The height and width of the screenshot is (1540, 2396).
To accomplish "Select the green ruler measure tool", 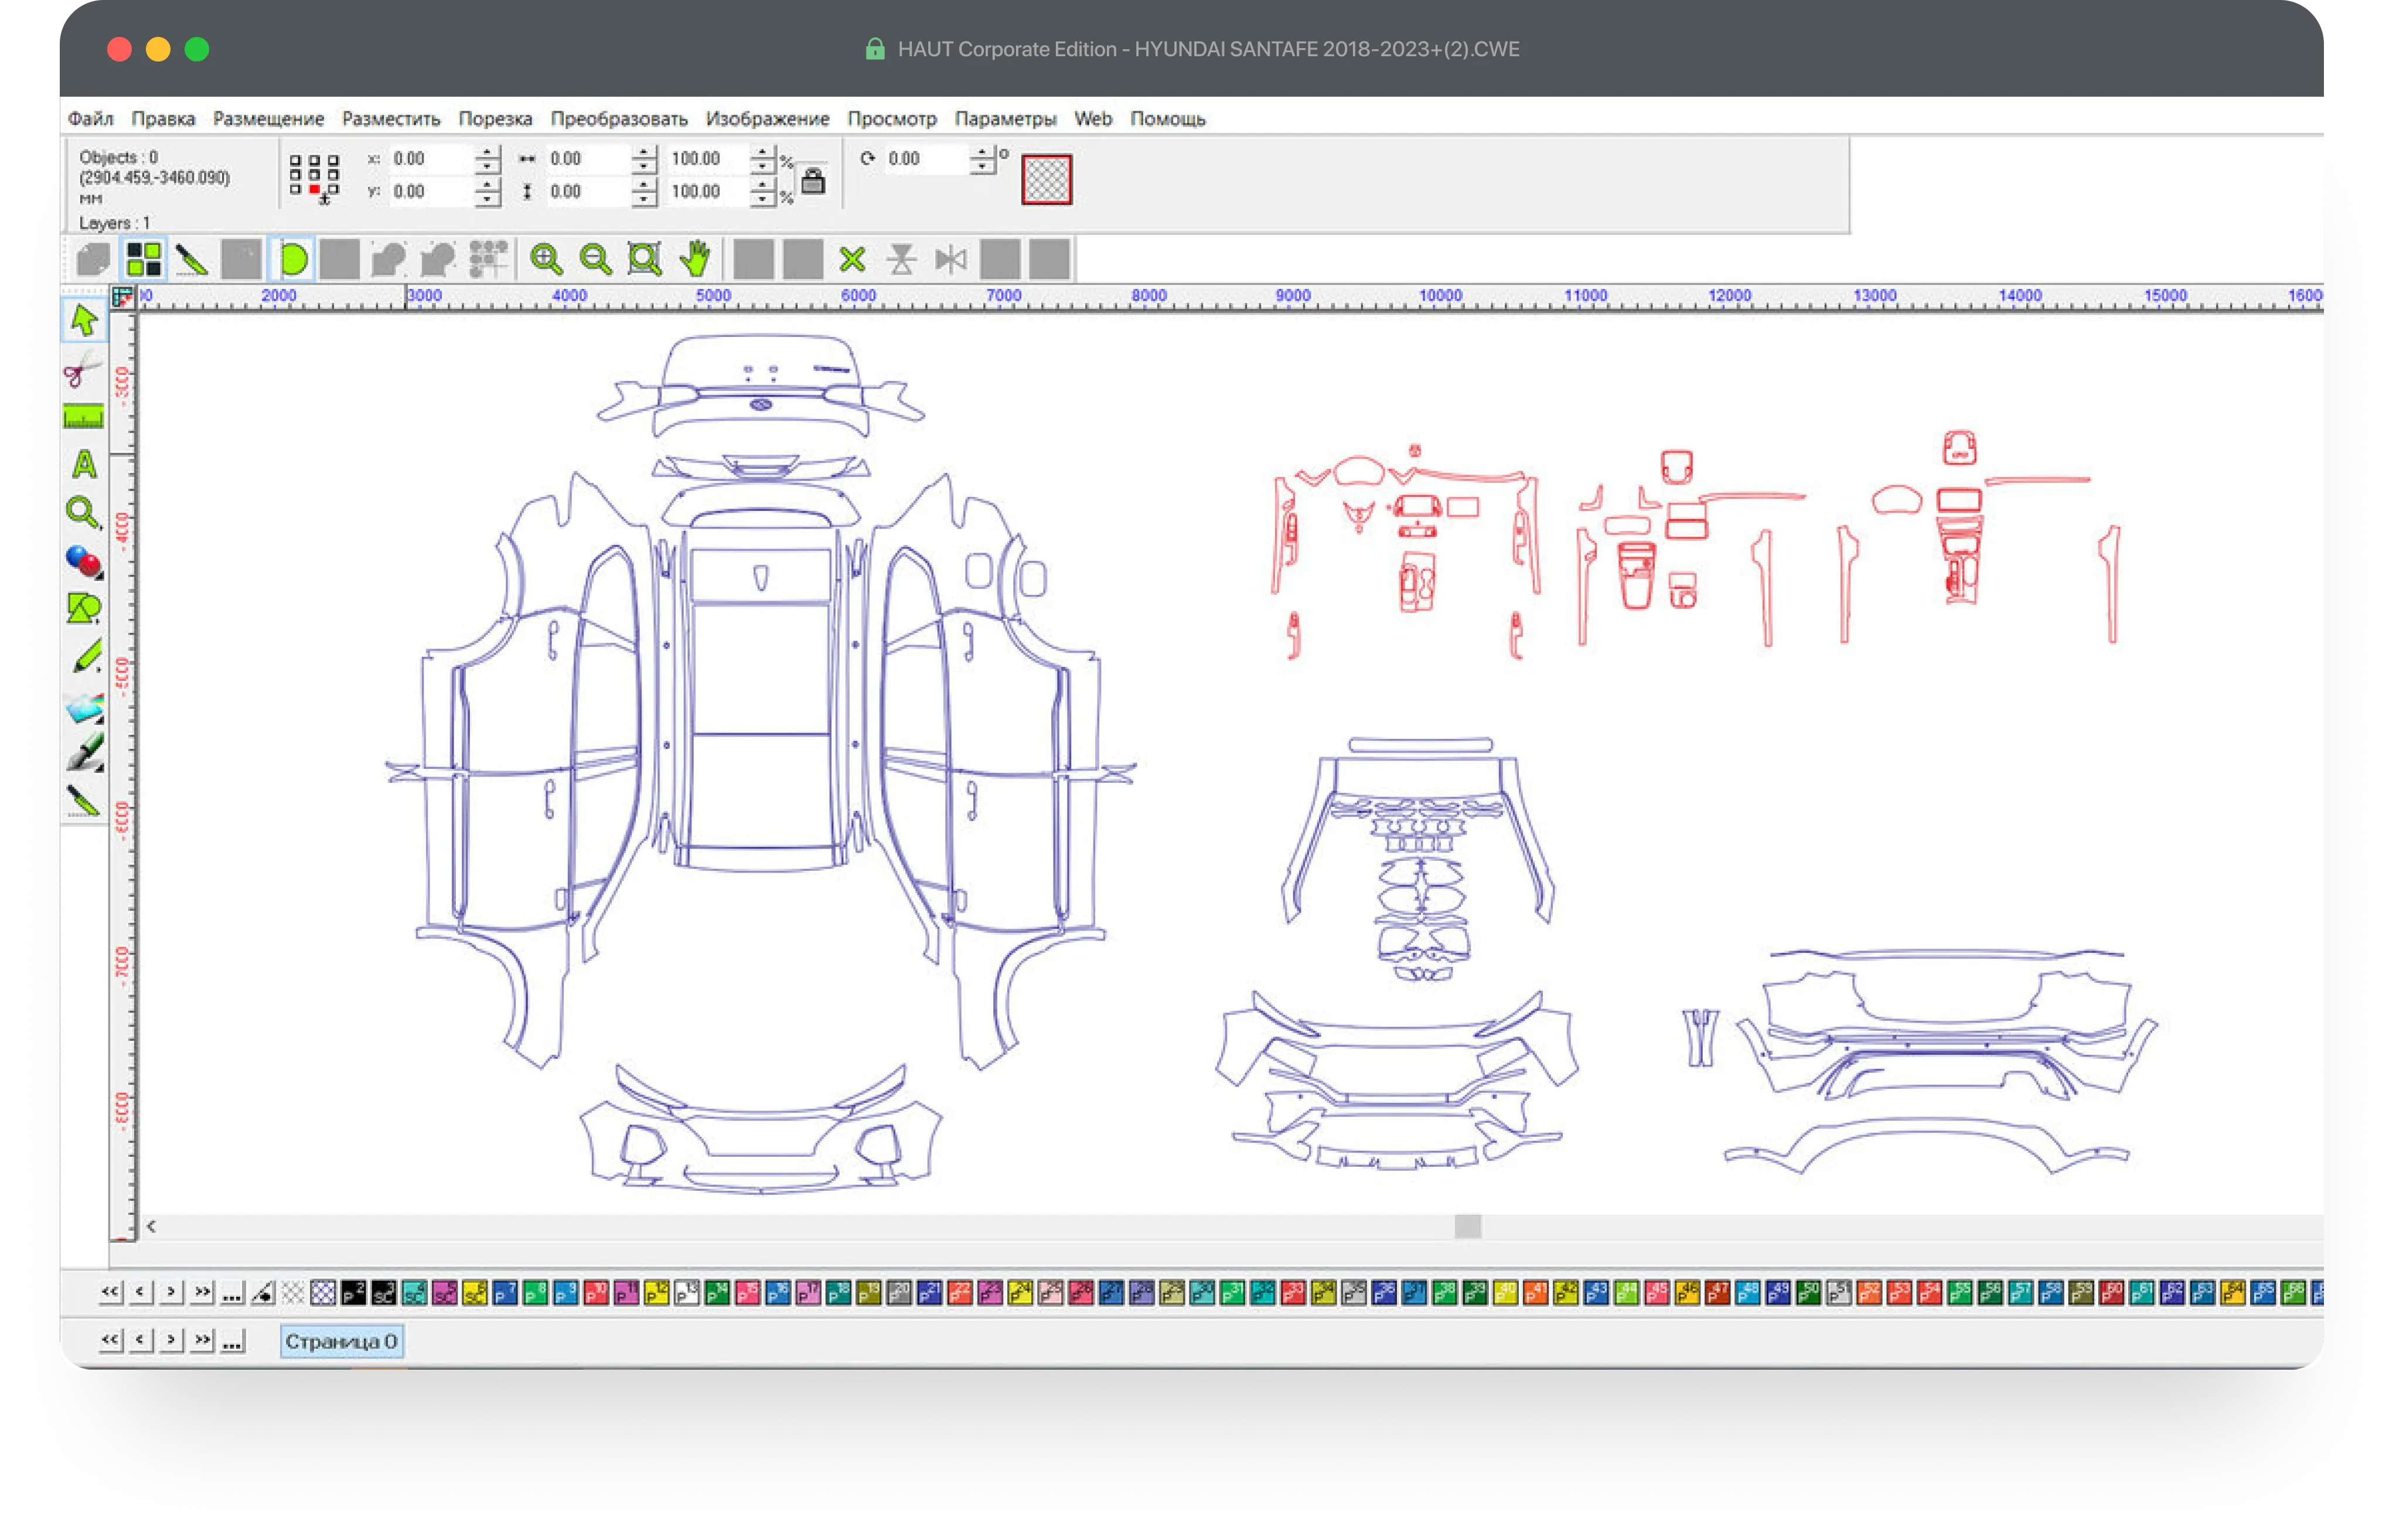I will 84,417.
